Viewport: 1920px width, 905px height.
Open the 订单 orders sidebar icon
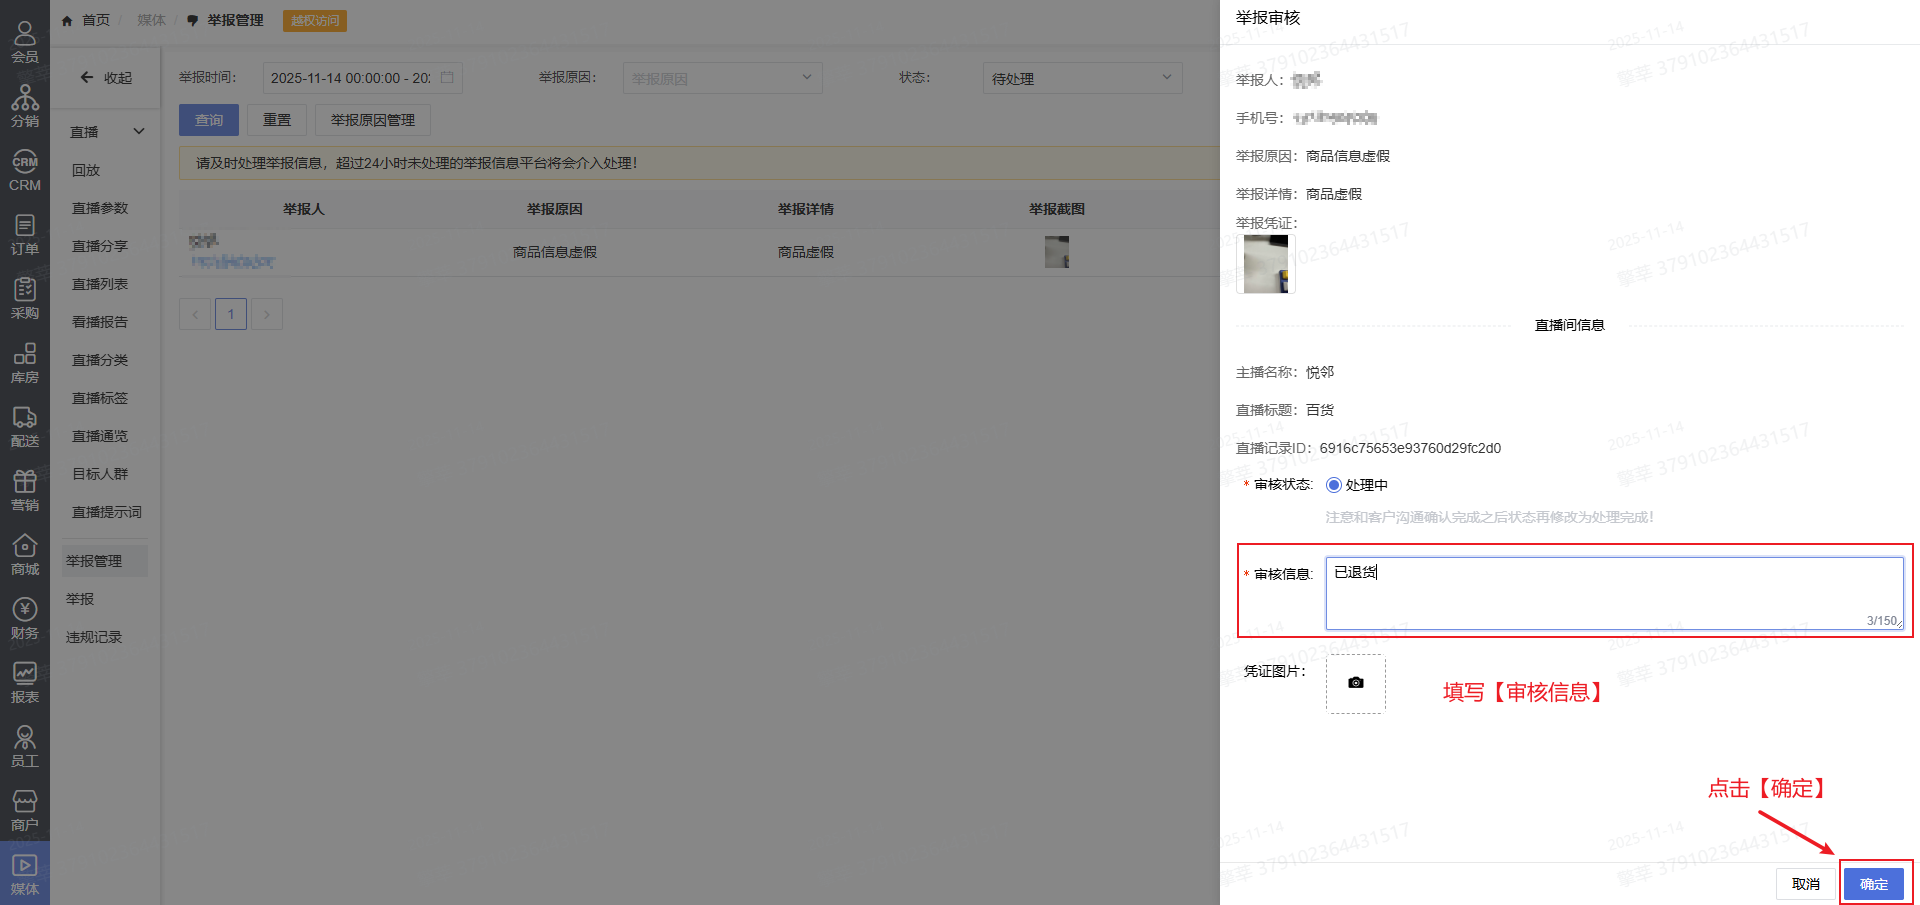(x=25, y=234)
